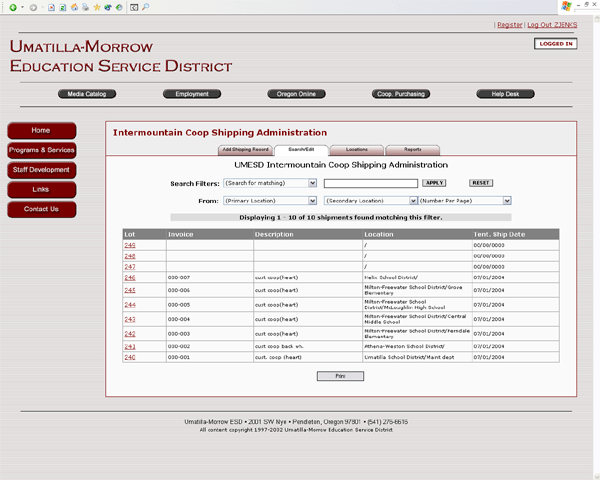This screenshot has width=600, height=480.
Task: Click the Tent. Ship Date column header
Action: [515, 234]
